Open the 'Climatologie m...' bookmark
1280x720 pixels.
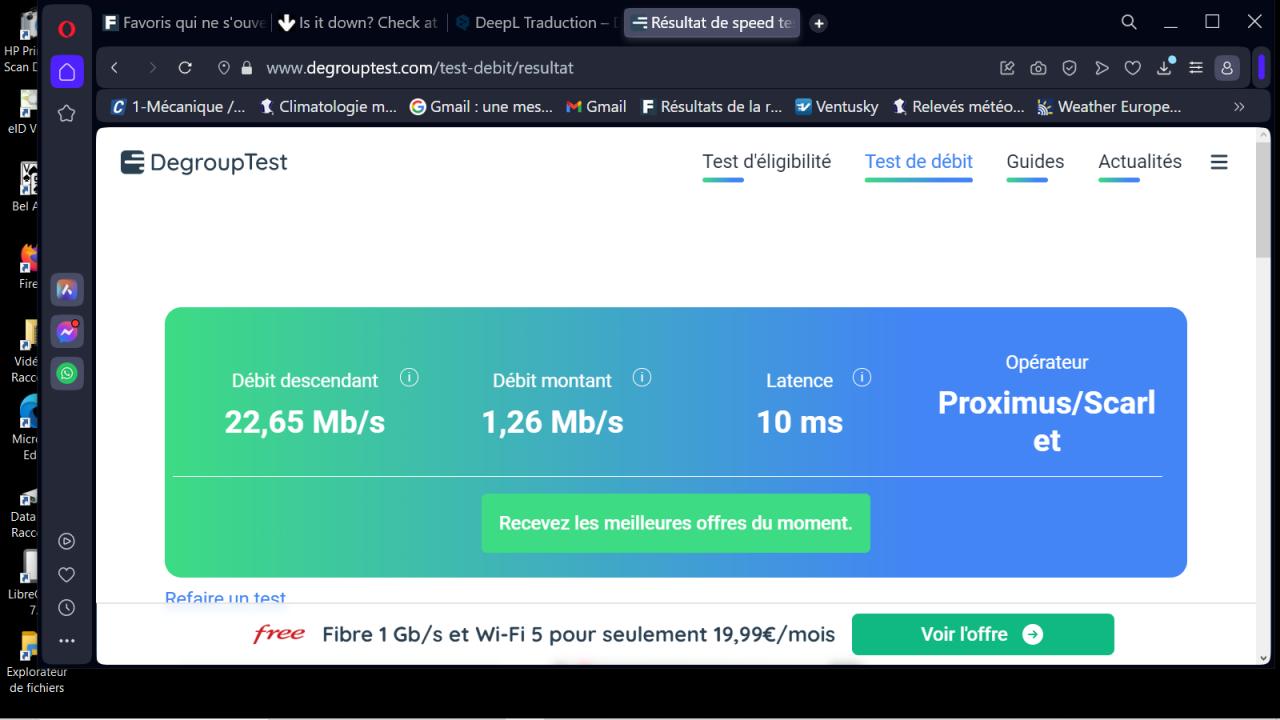tap(329, 106)
